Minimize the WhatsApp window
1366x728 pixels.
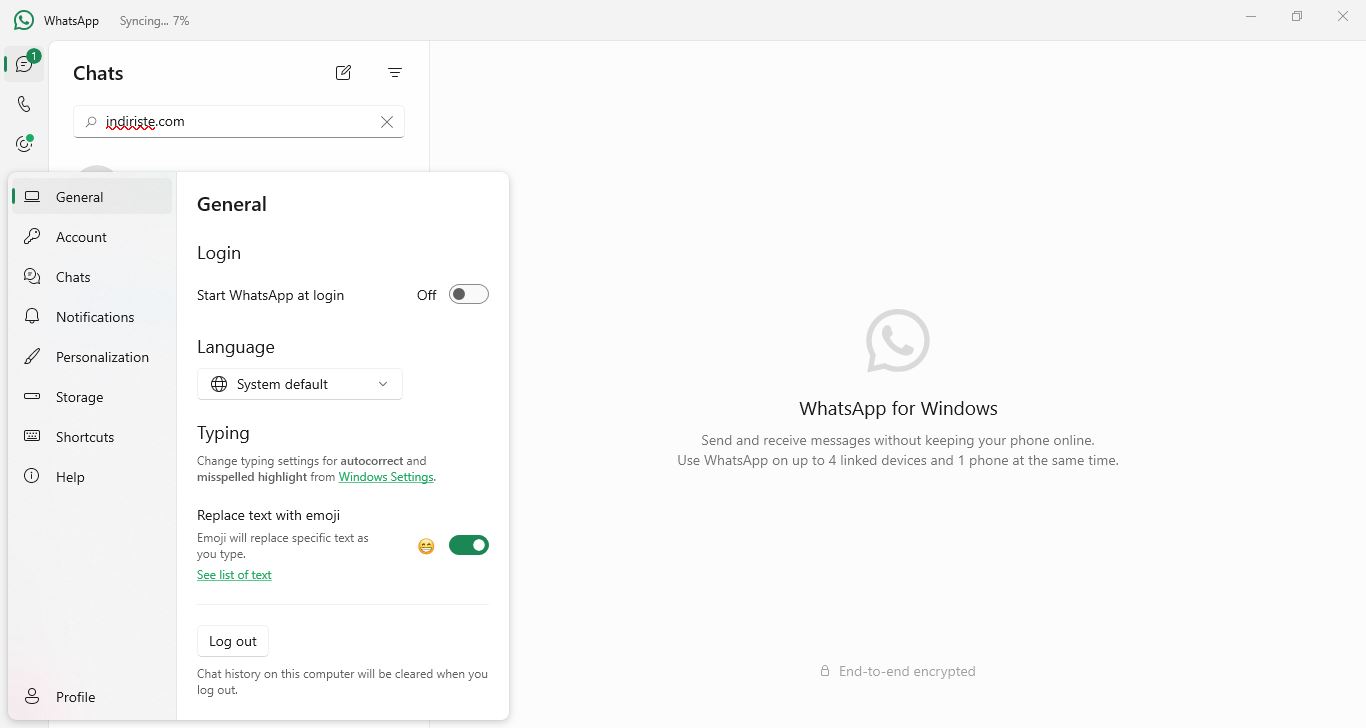click(1251, 17)
